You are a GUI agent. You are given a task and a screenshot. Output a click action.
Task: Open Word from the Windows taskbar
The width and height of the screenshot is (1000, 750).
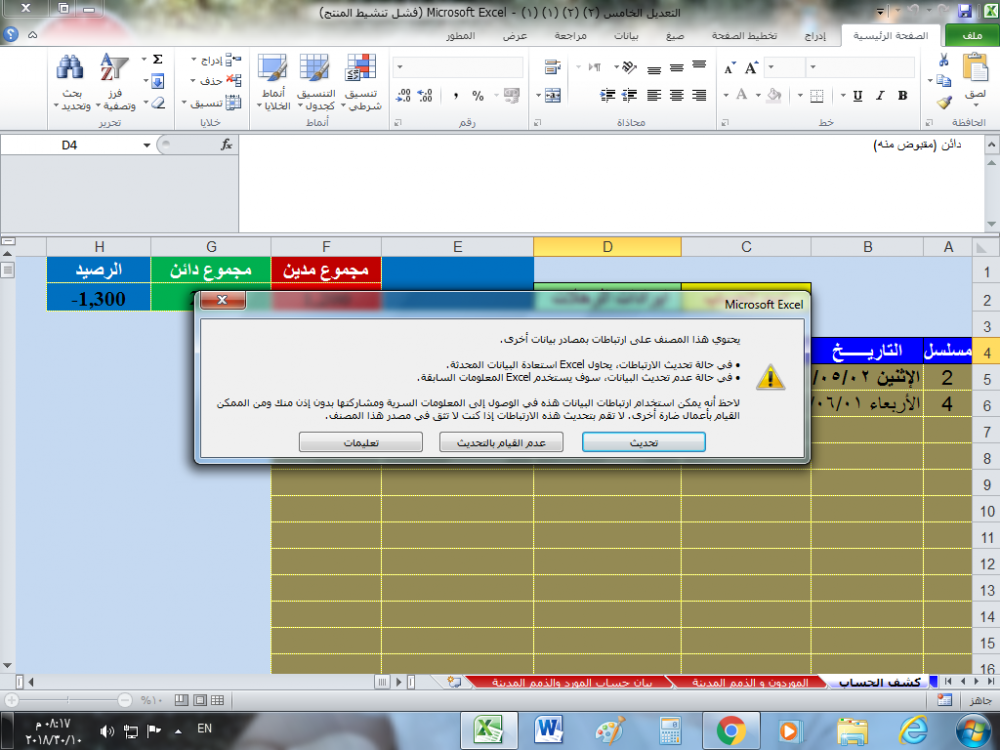click(548, 731)
